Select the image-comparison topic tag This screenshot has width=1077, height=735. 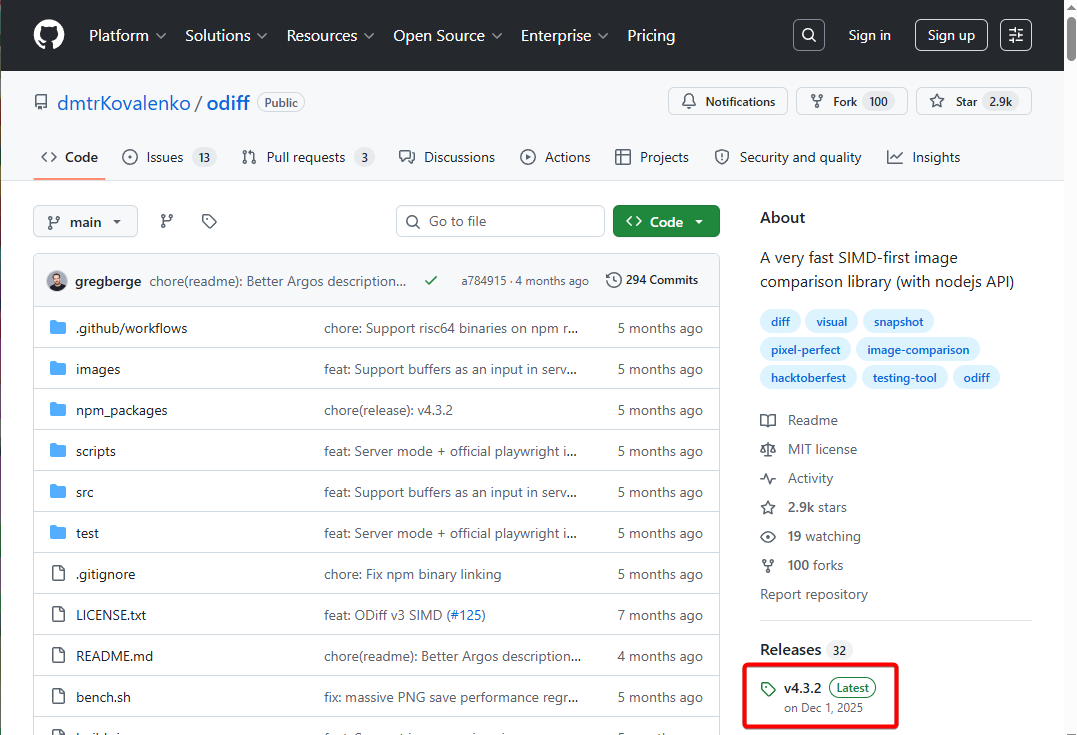tap(917, 350)
